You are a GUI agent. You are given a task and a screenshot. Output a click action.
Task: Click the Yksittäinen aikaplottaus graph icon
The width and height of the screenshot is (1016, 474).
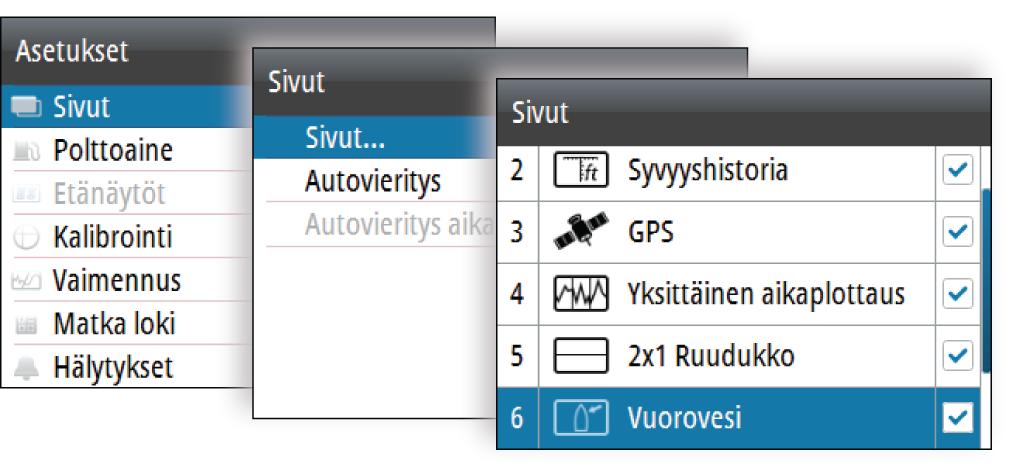point(581,294)
